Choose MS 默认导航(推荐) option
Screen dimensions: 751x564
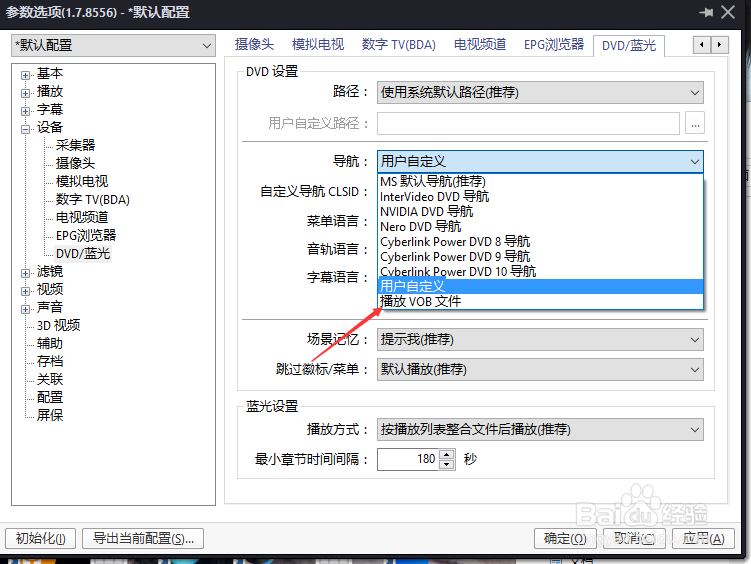[x=540, y=181]
